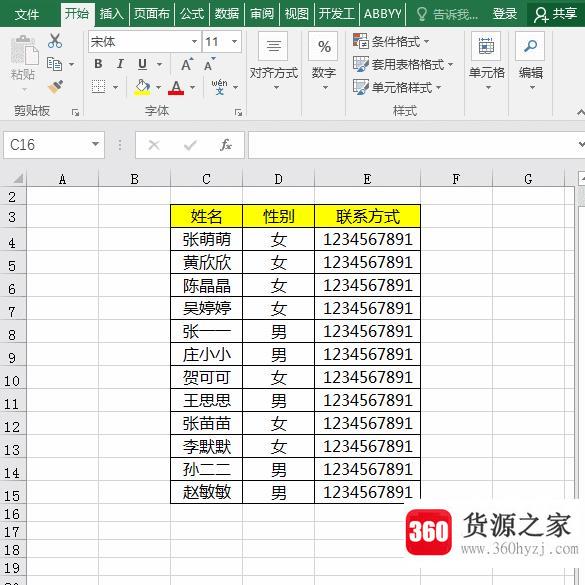This screenshot has height=585, width=585.
Task: Click the insert function fx icon
Action: tap(226, 145)
